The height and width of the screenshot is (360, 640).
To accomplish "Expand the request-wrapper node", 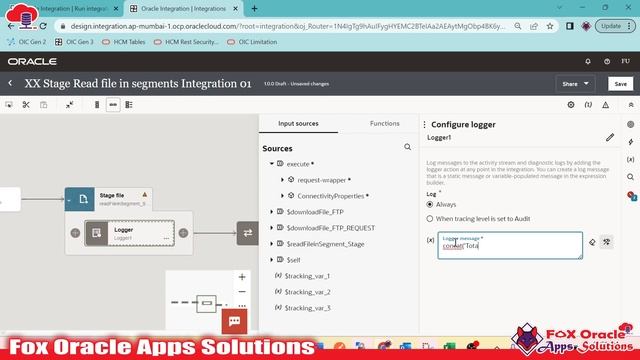I will [x=282, y=180].
